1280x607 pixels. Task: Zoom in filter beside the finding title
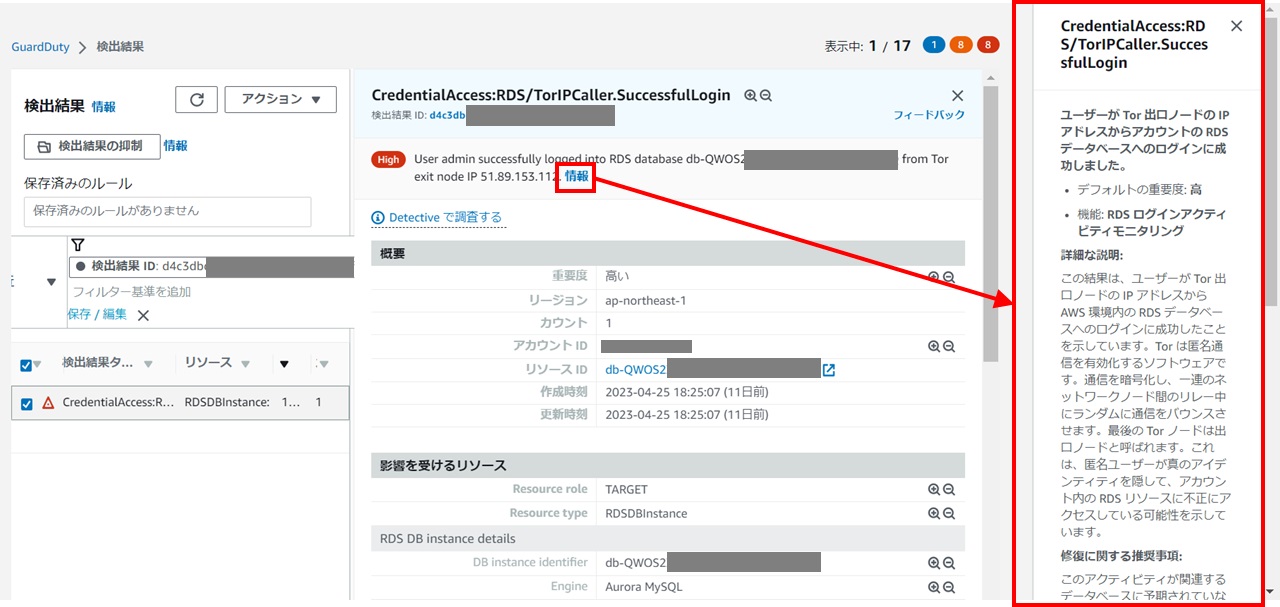click(751, 95)
